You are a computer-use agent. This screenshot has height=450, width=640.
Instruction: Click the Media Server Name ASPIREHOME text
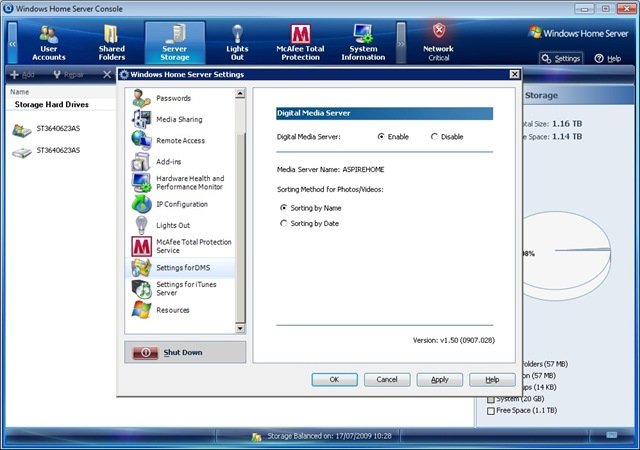pyautogui.click(x=330, y=169)
